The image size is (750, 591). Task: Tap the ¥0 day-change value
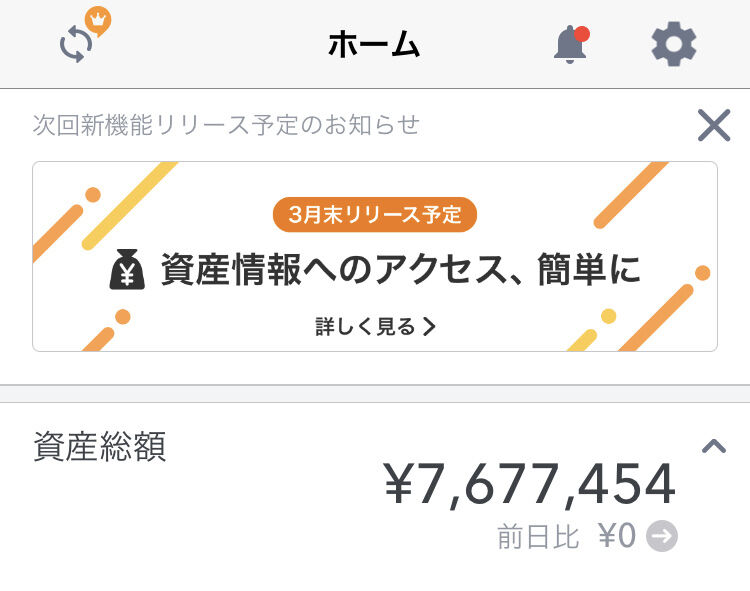coord(617,536)
